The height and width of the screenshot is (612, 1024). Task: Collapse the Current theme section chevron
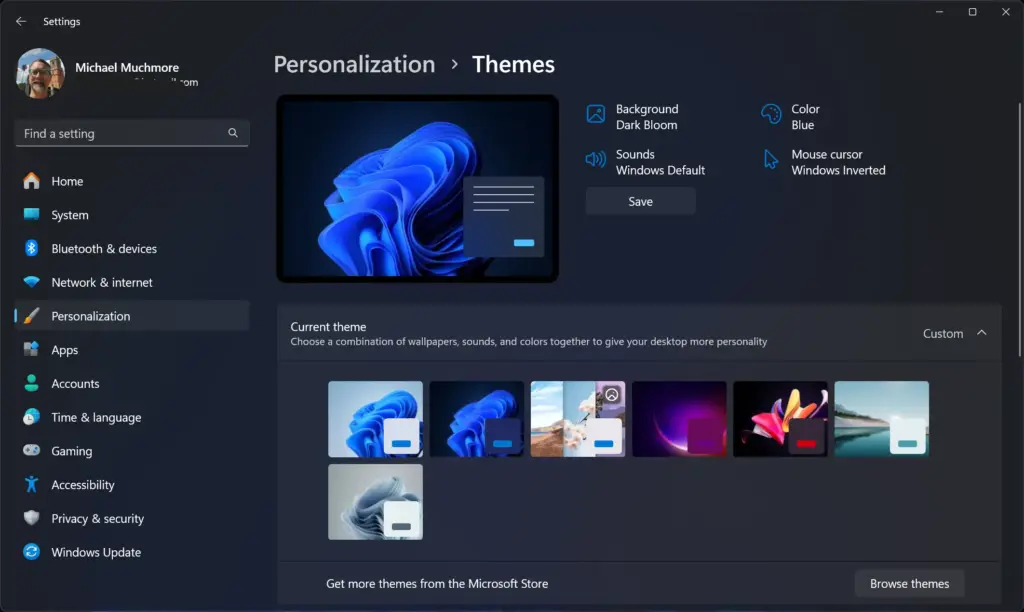[x=982, y=333]
